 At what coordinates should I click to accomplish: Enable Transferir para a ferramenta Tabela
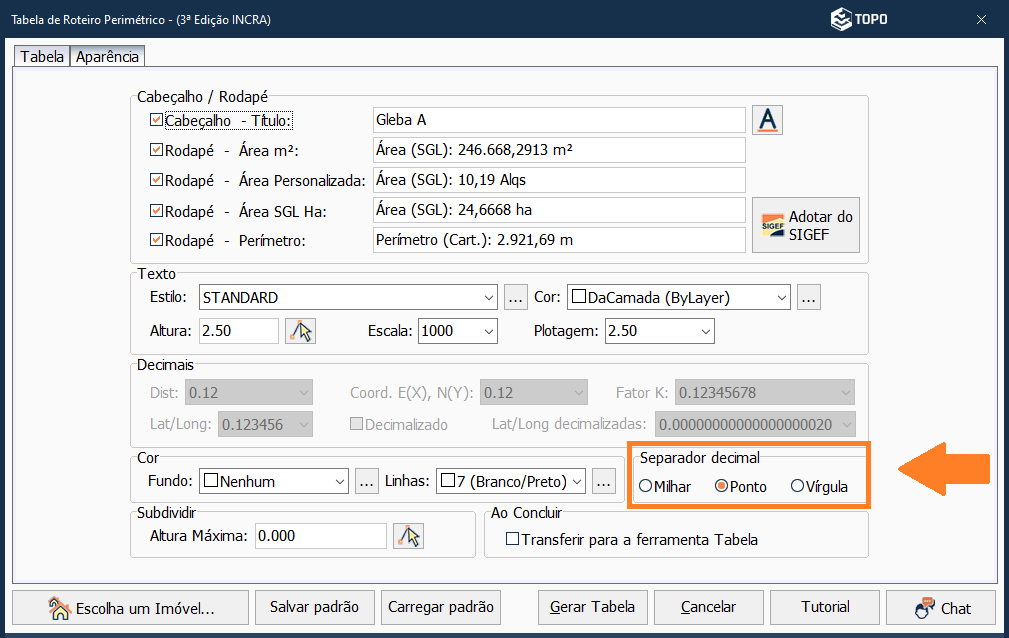pyautogui.click(x=513, y=539)
